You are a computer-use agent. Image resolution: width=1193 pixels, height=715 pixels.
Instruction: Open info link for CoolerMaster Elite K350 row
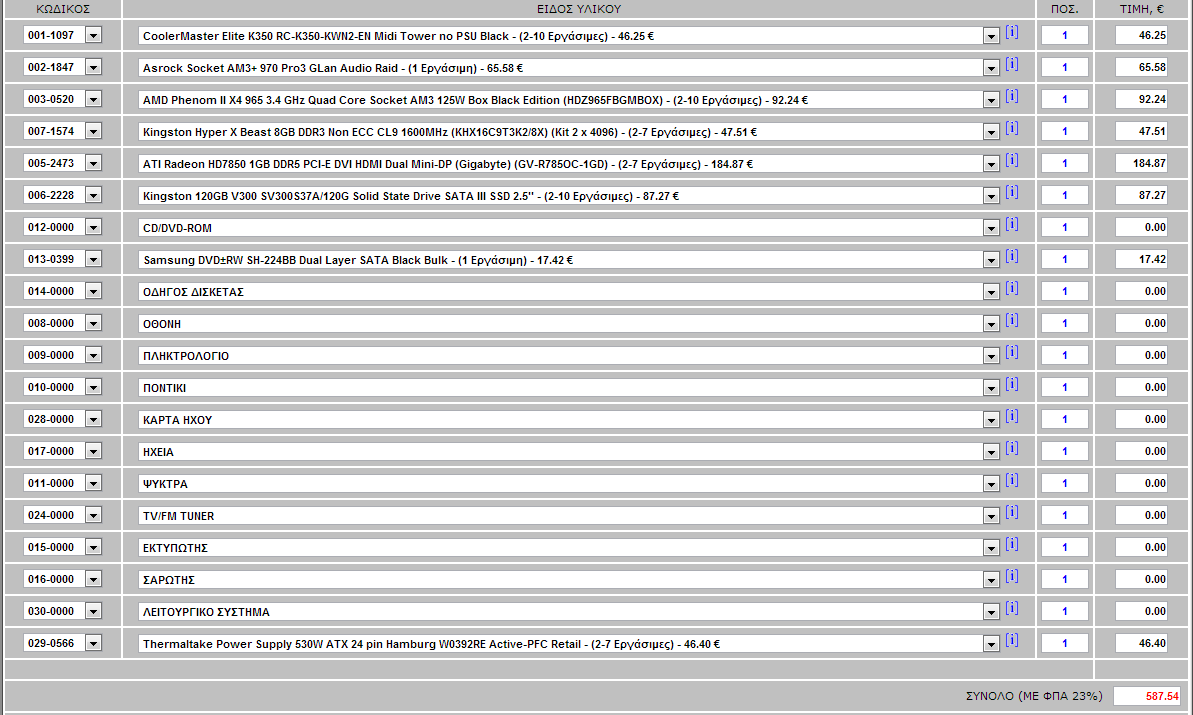1012,32
